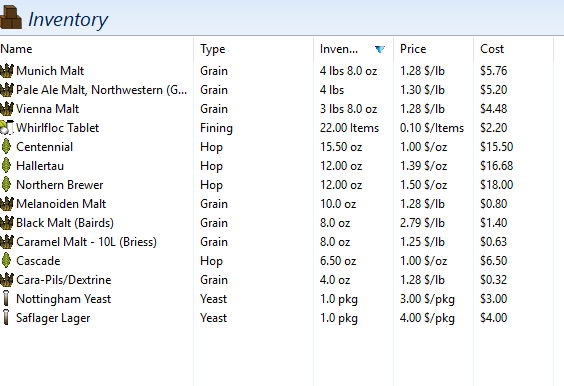Click the fining icon beside Whirlfloc Tablet
Image resolution: width=564 pixels, height=386 pixels.
(x=6, y=128)
